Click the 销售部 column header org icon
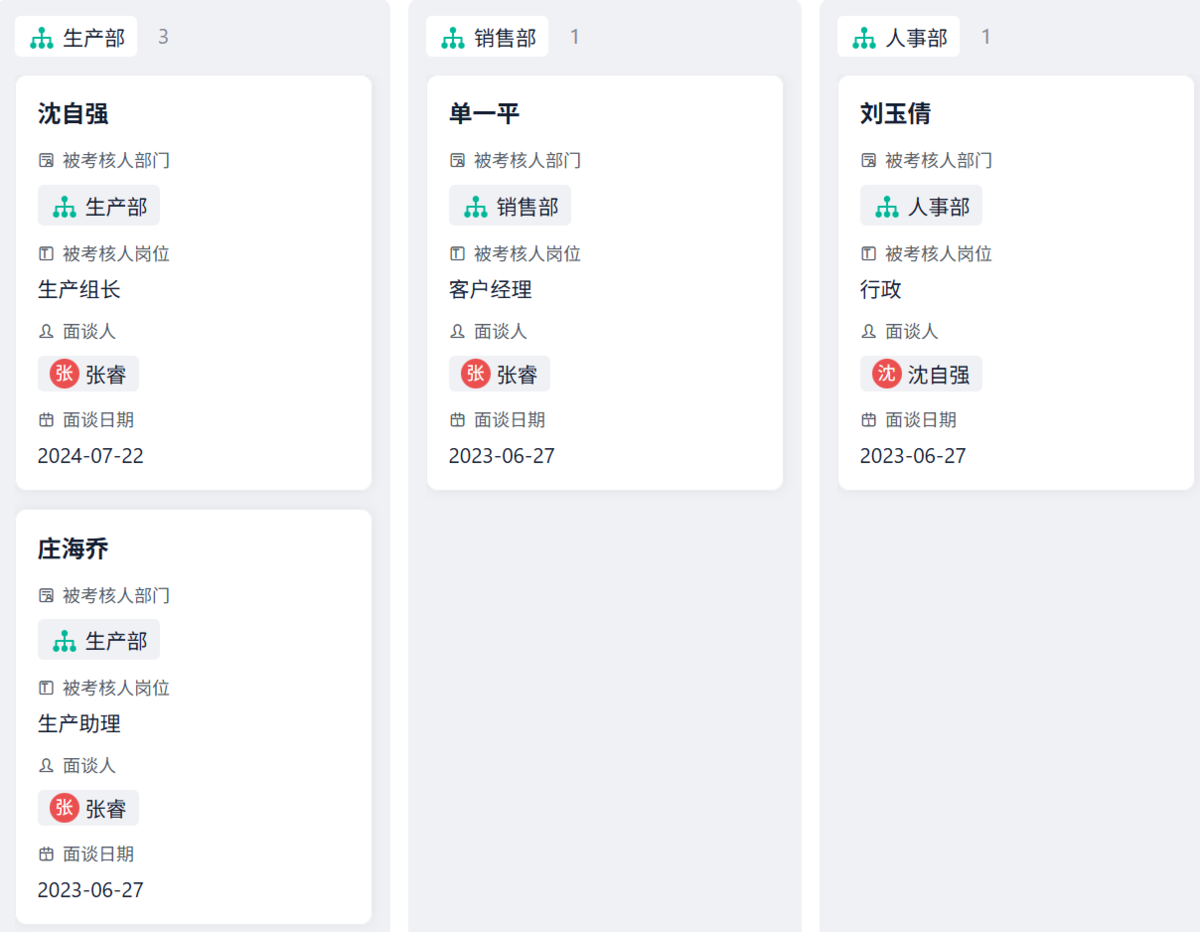1200x932 pixels. pos(453,38)
